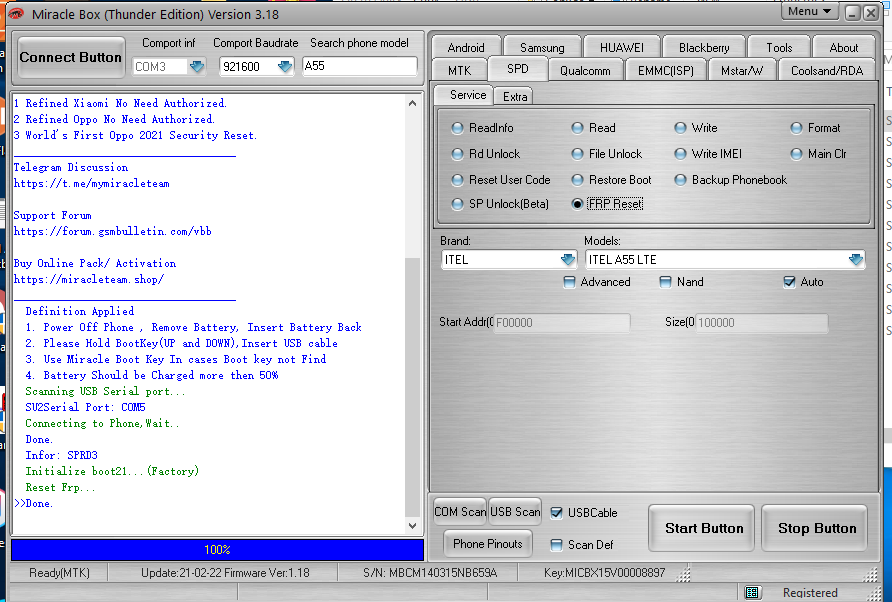The width and height of the screenshot is (892, 602).
Task: Click the Update:21-02-22 Firmware Ver:1.18 text
Action: click(225, 573)
